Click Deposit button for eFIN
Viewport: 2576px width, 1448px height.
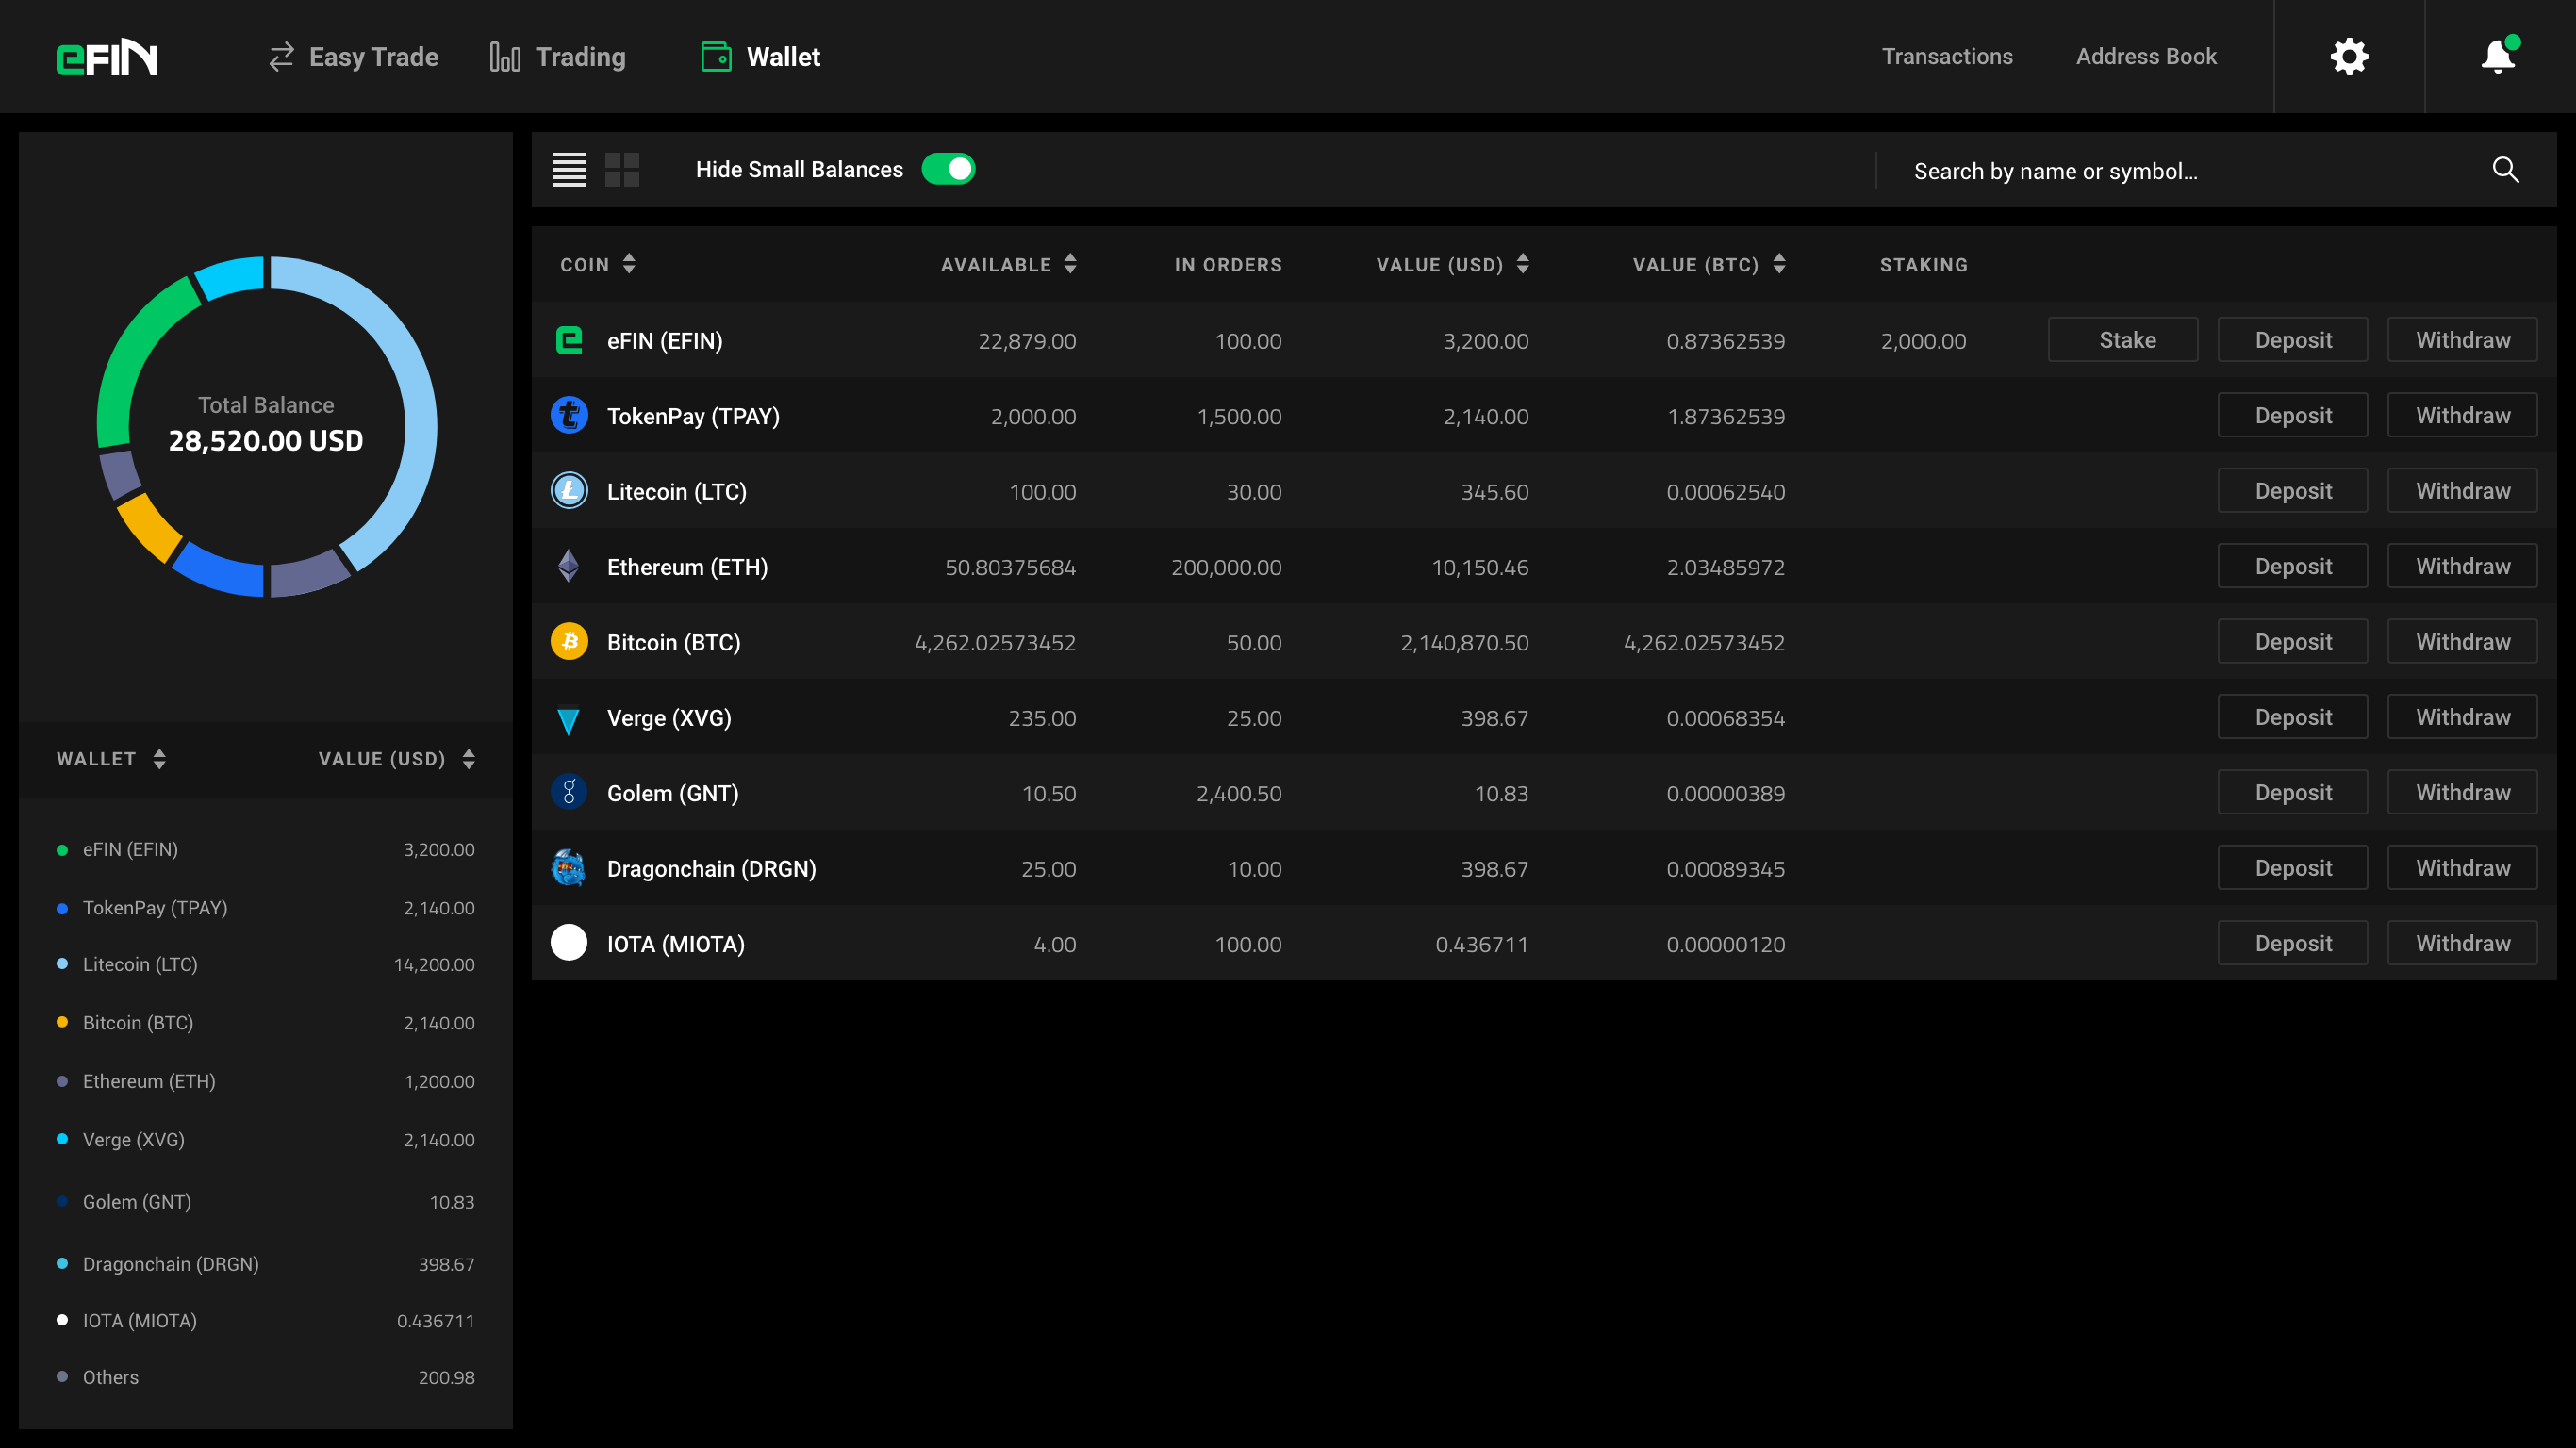point(2293,340)
